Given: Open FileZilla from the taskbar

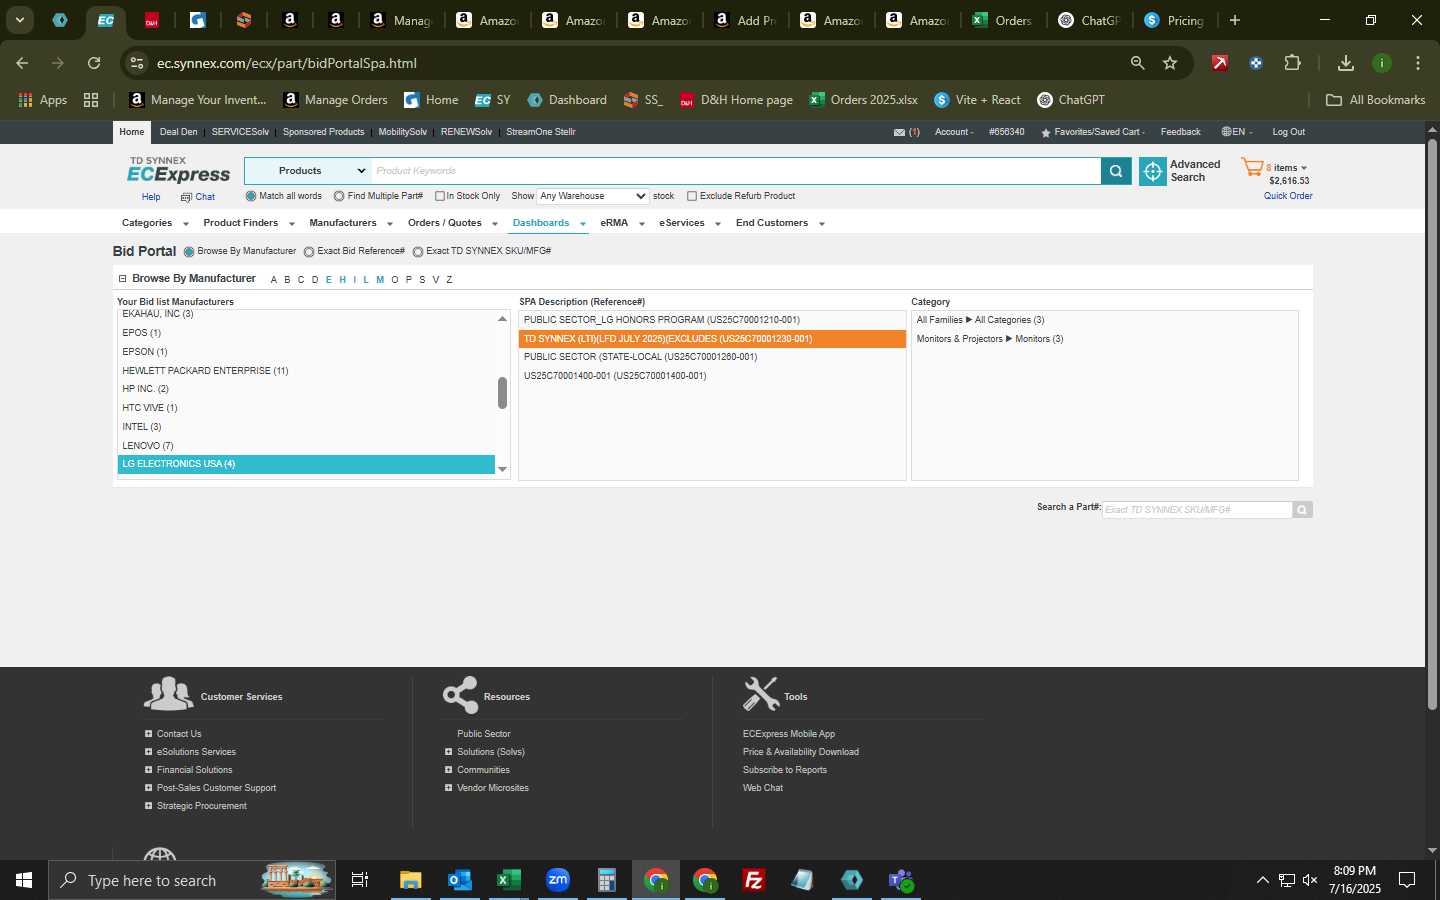Looking at the screenshot, I should click(754, 880).
